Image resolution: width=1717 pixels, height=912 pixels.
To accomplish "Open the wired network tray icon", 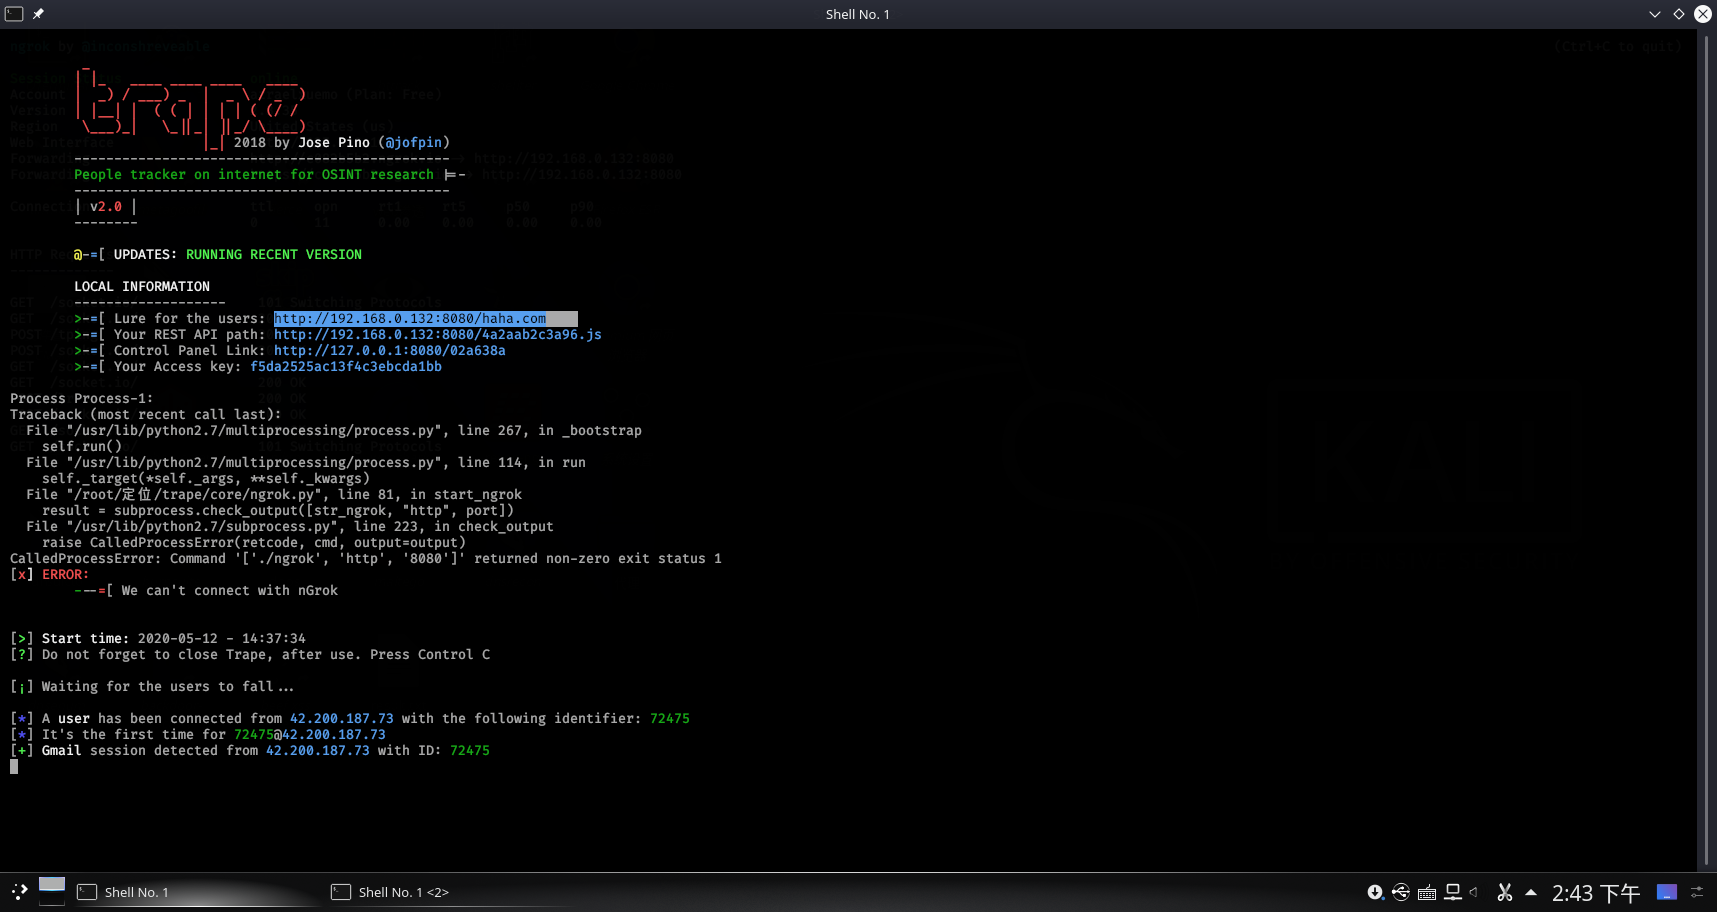I will point(1453,892).
